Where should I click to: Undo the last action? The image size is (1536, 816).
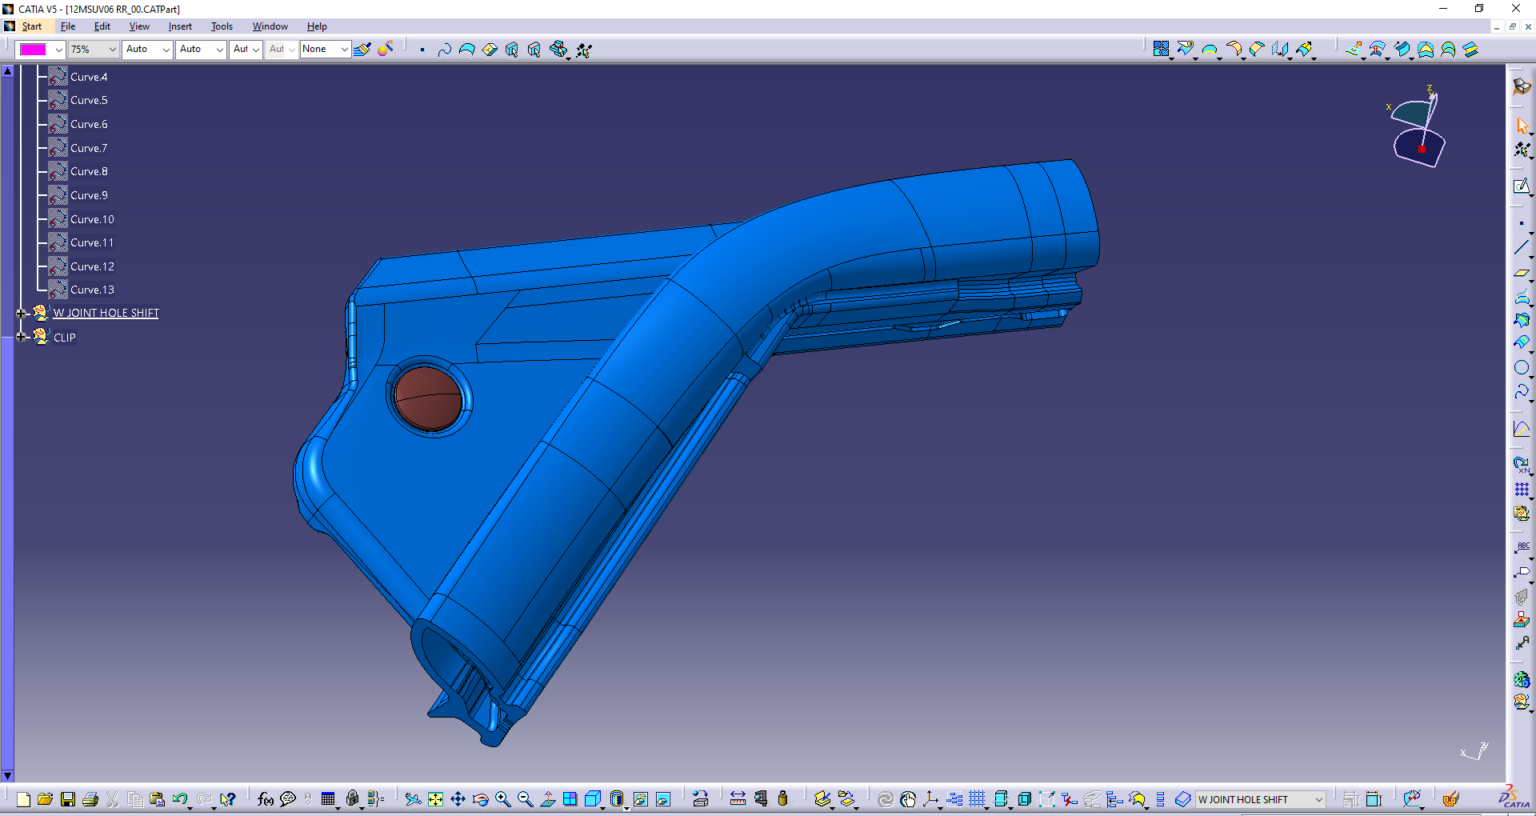click(x=180, y=799)
